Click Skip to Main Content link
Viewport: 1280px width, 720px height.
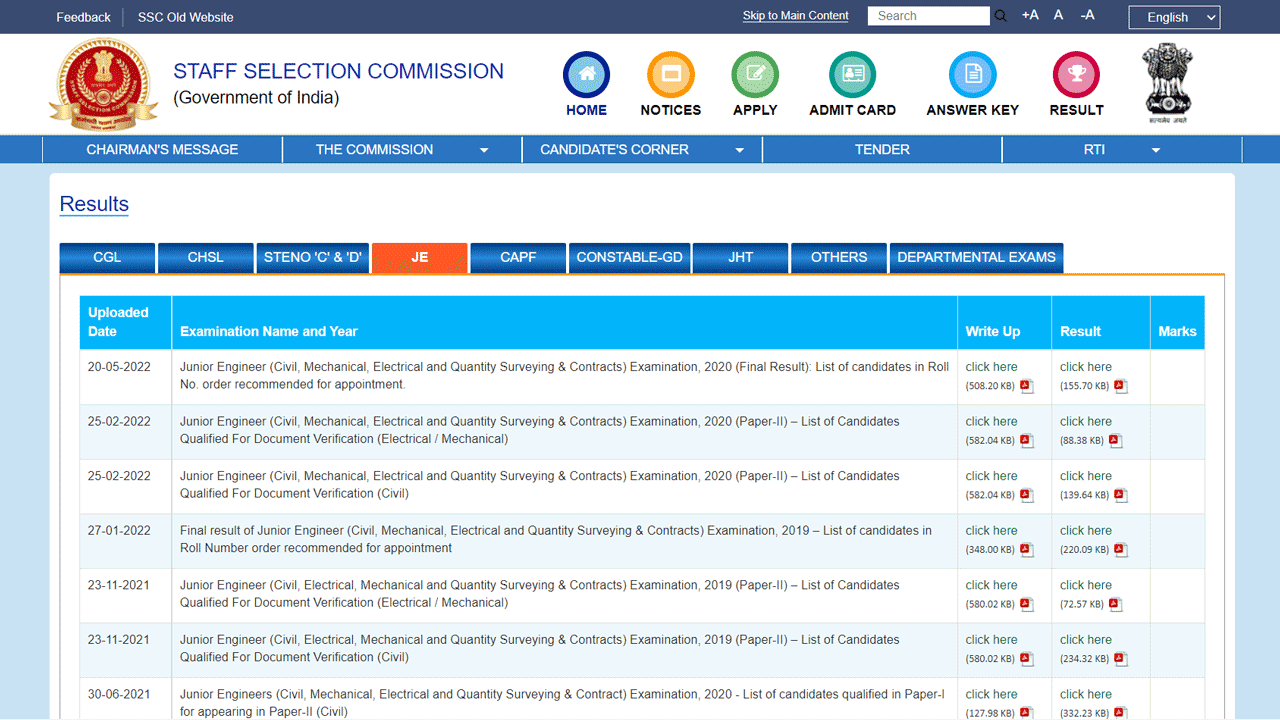795,16
